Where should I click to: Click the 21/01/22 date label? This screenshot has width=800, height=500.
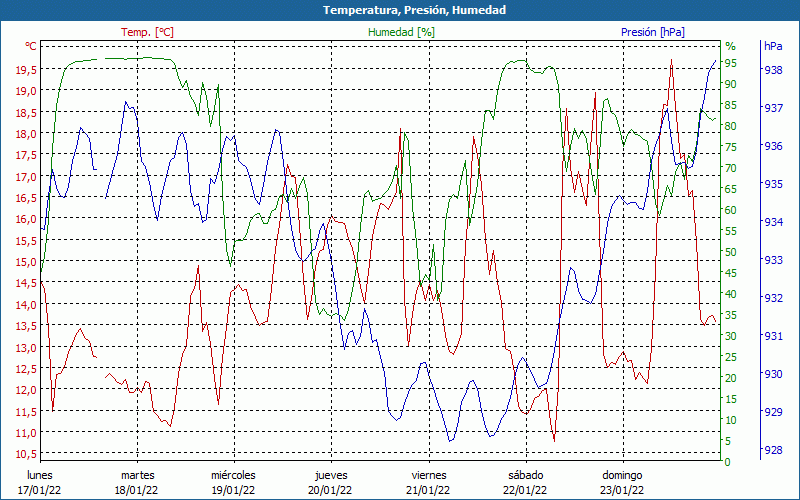point(429,490)
